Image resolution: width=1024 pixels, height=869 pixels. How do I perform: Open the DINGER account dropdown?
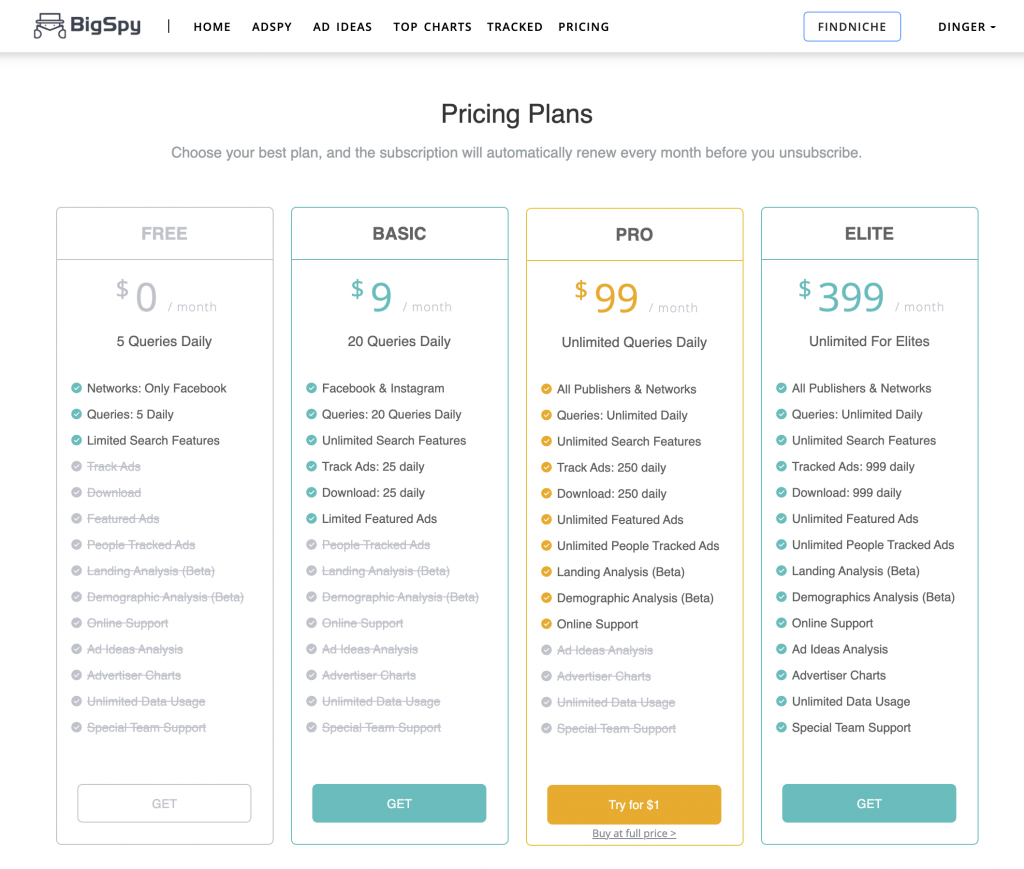coord(966,27)
